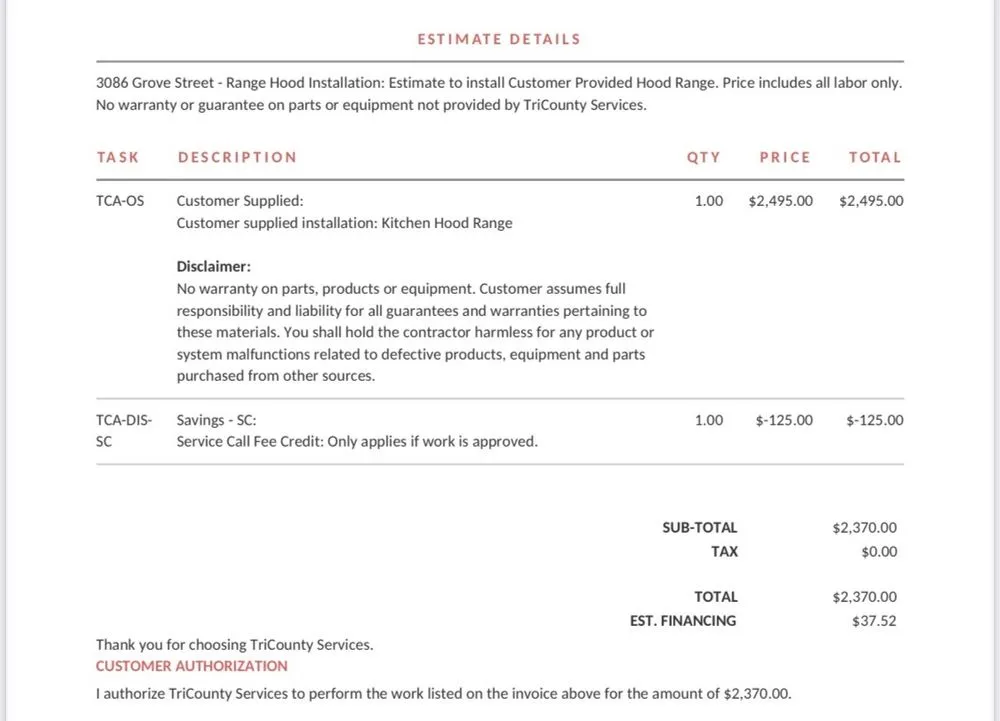Click the CUSTOMER AUTHORIZATION heading

[191, 666]
